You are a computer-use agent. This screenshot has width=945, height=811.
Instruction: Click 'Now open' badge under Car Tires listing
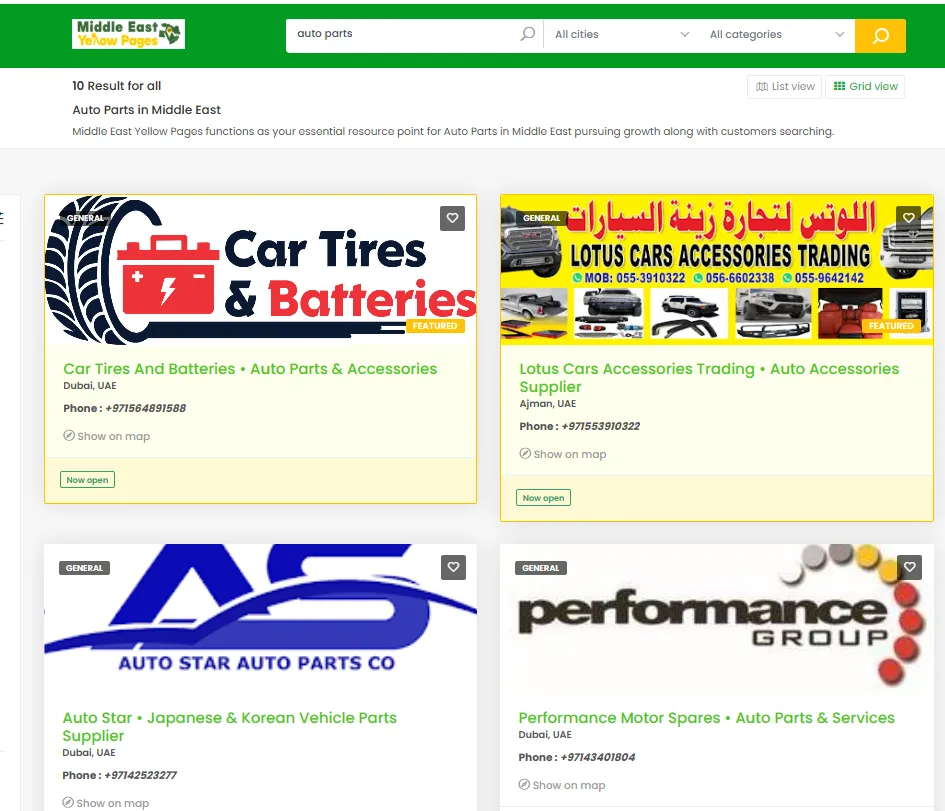(x=87, y=480)
